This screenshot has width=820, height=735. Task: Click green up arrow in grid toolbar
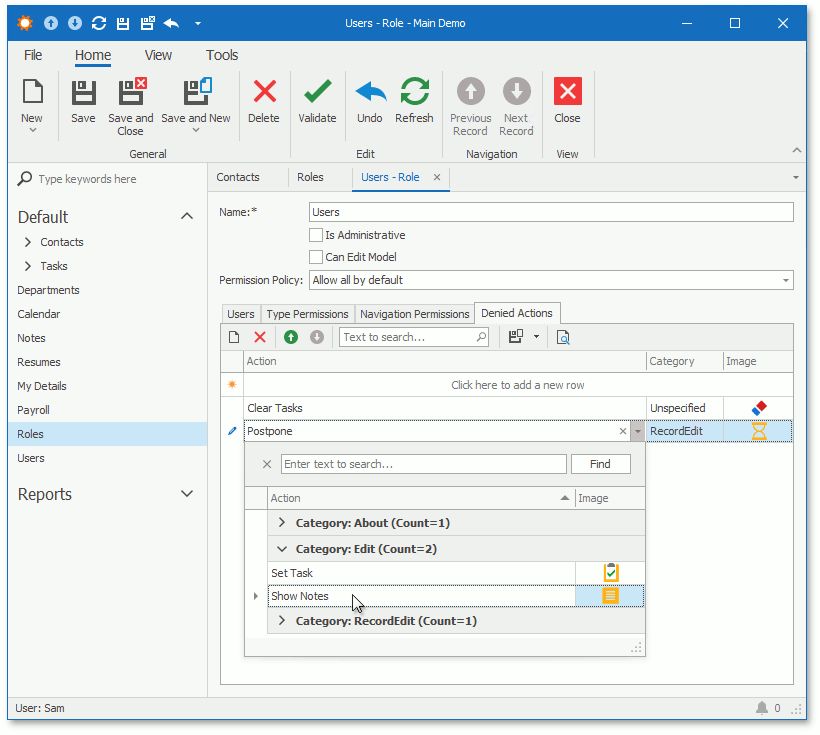coord(291,338)
